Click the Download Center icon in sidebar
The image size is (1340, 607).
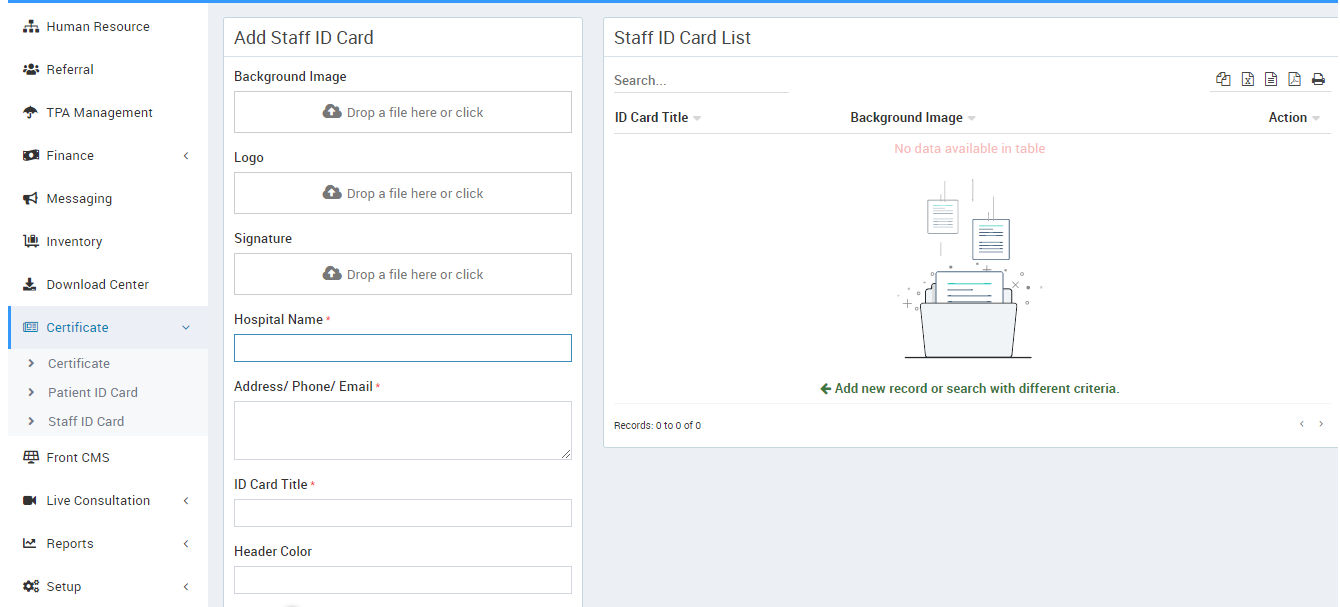[30, 285]
